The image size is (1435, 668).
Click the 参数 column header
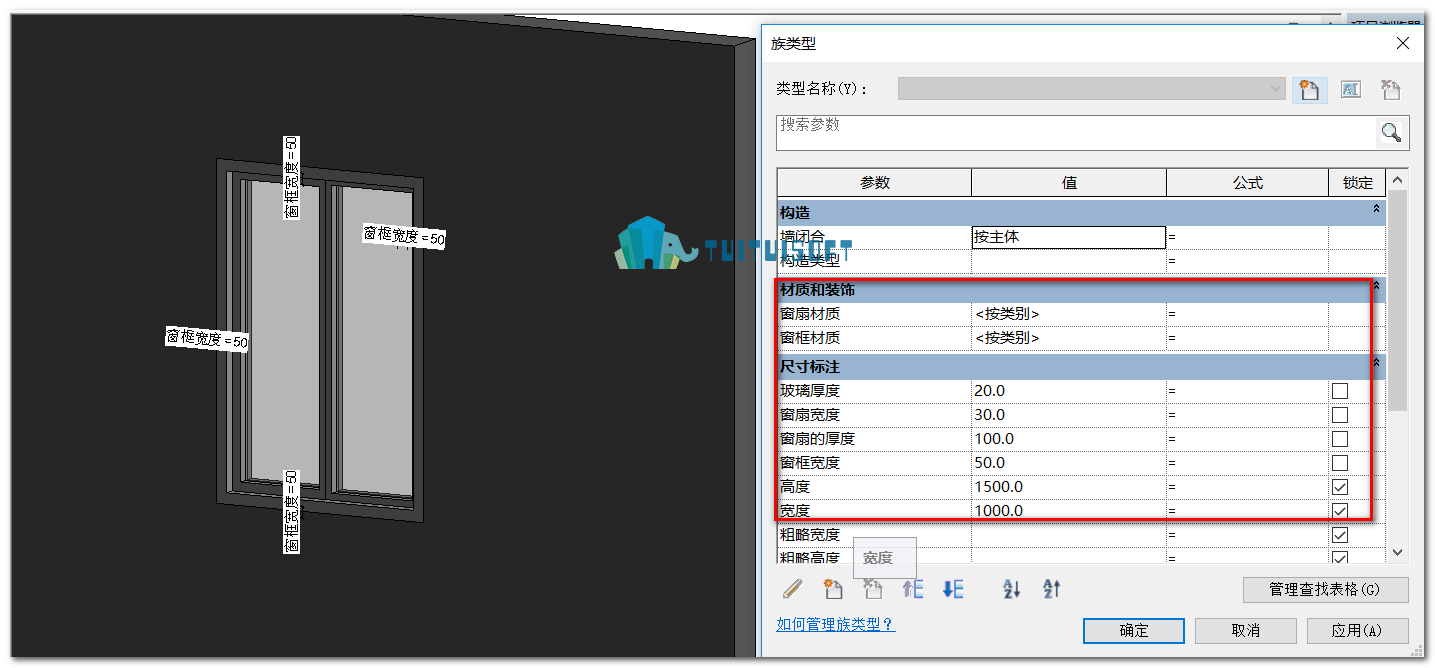pos(874,183)
